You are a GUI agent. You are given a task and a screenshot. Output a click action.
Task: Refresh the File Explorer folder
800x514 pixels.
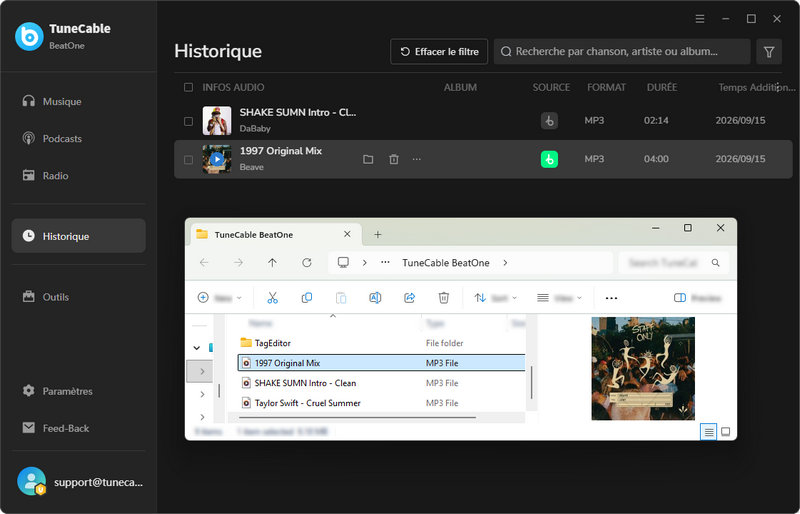point(307,262)
